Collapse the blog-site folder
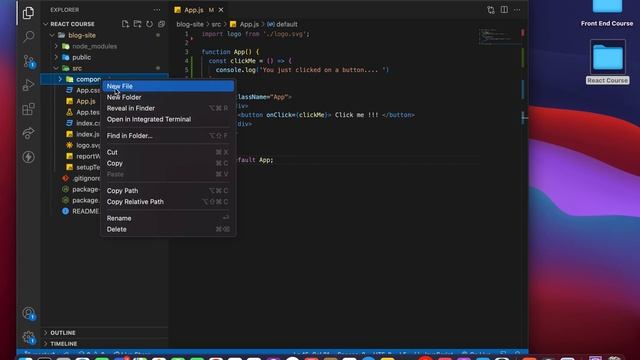 click(52, 36)
